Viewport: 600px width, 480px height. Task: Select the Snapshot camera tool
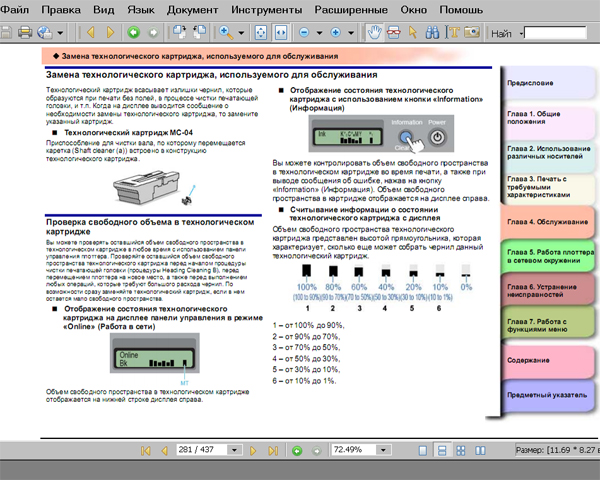[x=472, y=32]
